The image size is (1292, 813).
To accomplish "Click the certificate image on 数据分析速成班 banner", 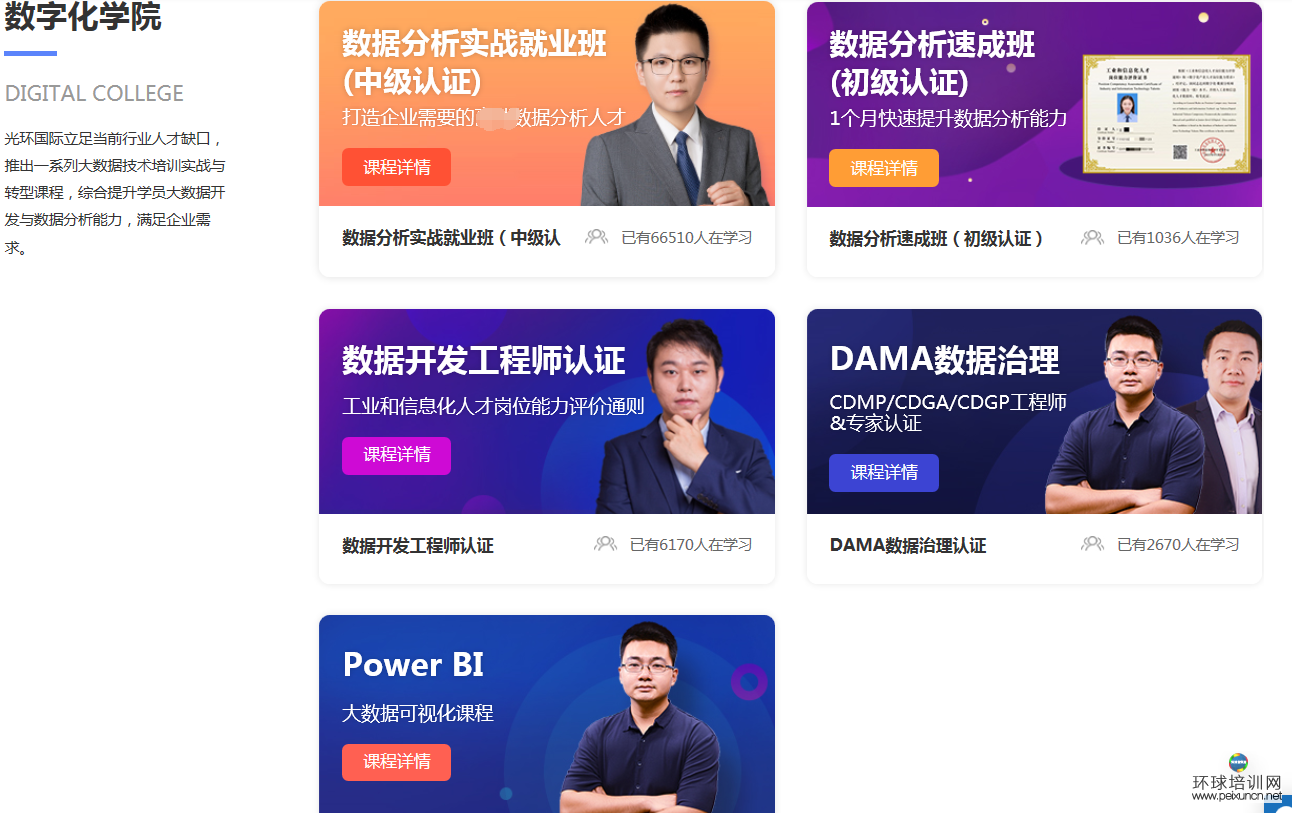I will pos(1166,113).
